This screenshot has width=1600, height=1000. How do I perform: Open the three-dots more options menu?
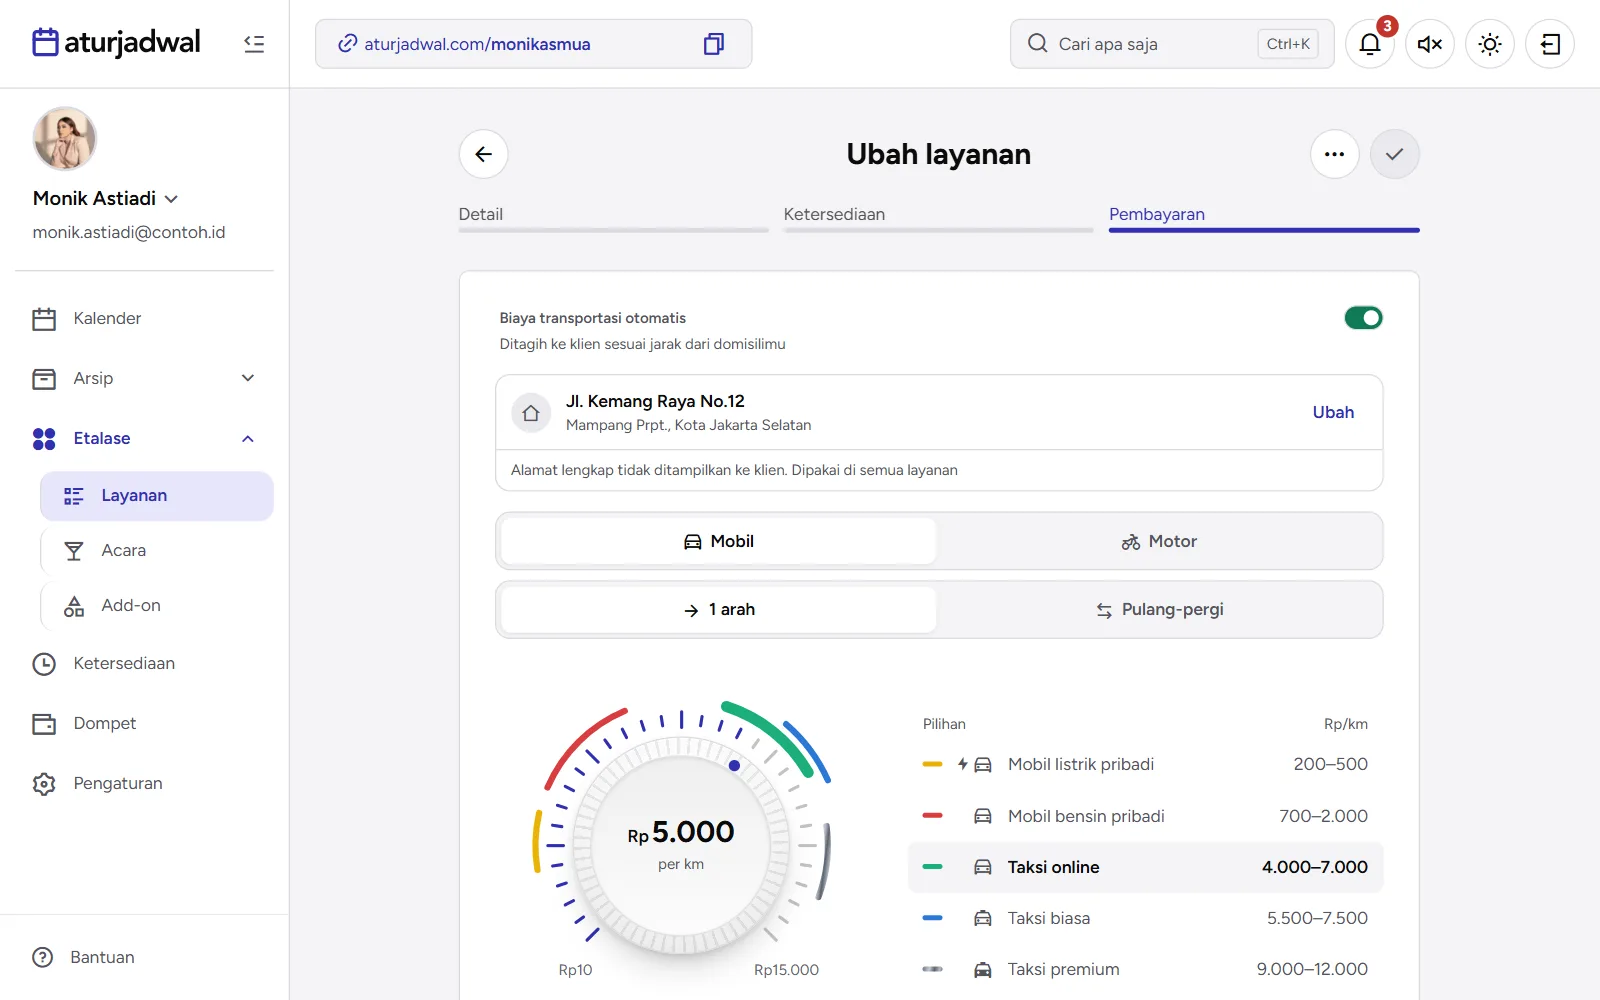click(x=1335, y=154)
